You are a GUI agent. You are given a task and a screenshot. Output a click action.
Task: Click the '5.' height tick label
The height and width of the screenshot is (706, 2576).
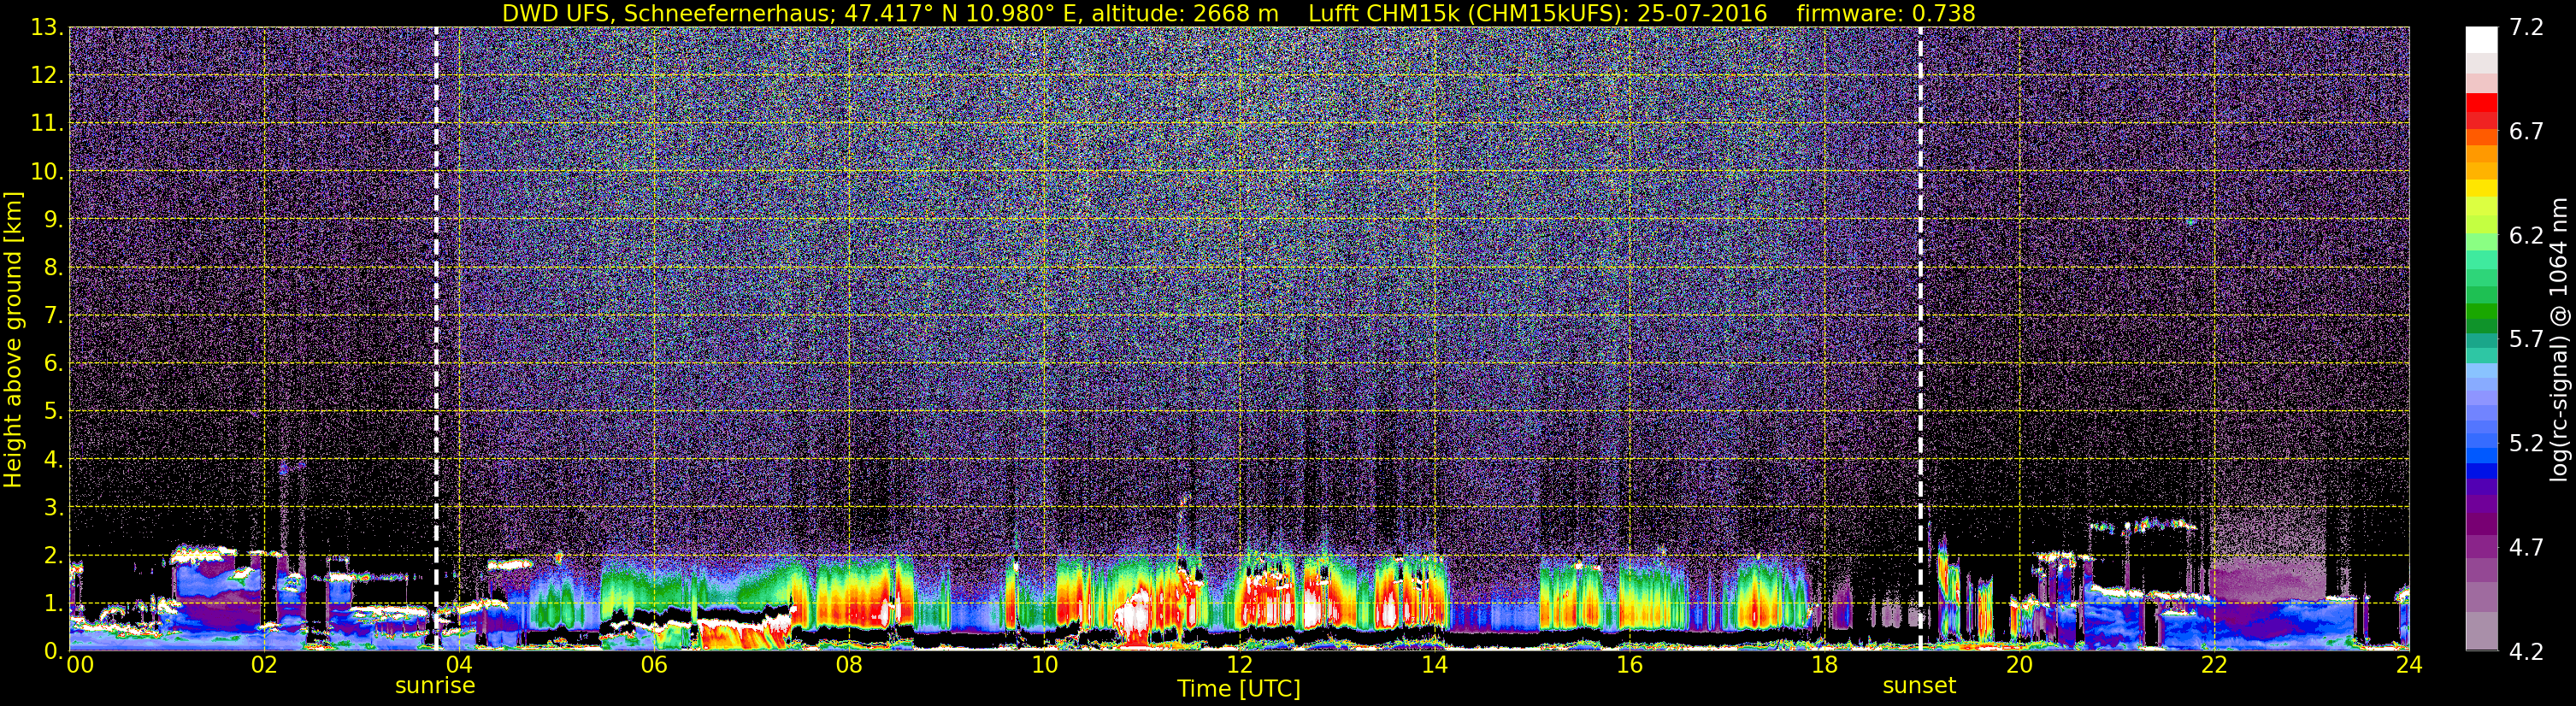point(54,412)
